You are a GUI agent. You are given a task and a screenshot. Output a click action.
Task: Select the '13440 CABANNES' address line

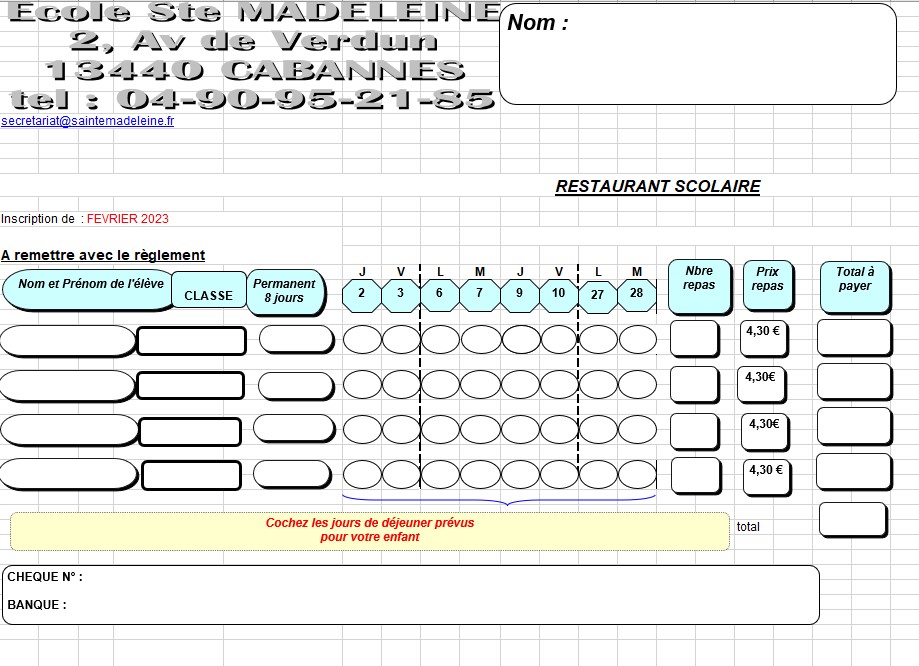pyautogui.click(x=255, y=70)
